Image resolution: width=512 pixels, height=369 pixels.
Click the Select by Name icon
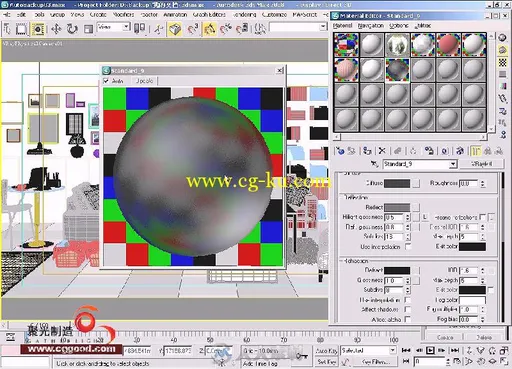pos(7,29)
